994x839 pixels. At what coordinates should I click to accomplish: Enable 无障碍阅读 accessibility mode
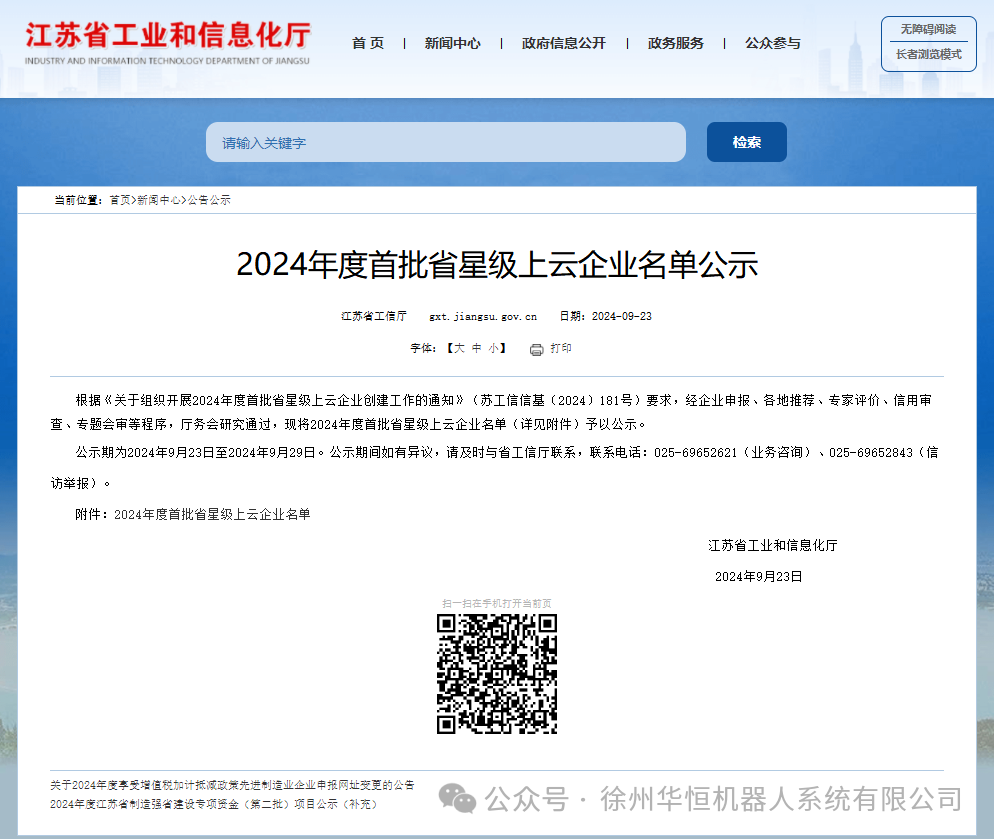[928, 29]
